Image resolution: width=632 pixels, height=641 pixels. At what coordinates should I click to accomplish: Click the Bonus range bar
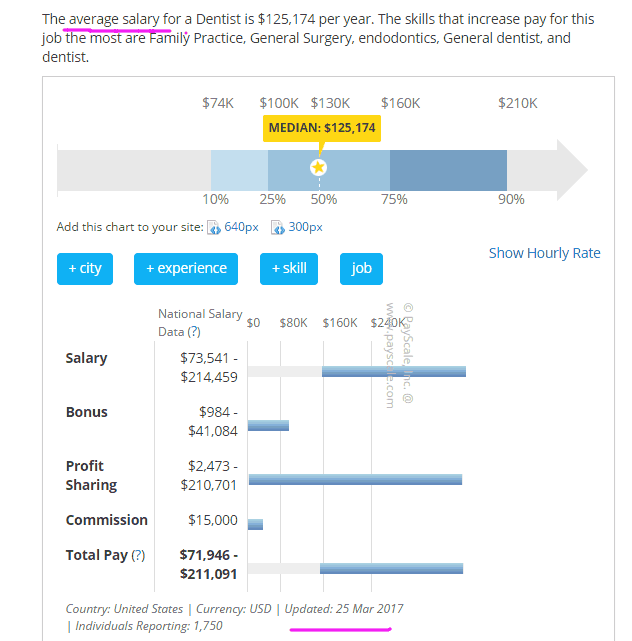[268, 426]
